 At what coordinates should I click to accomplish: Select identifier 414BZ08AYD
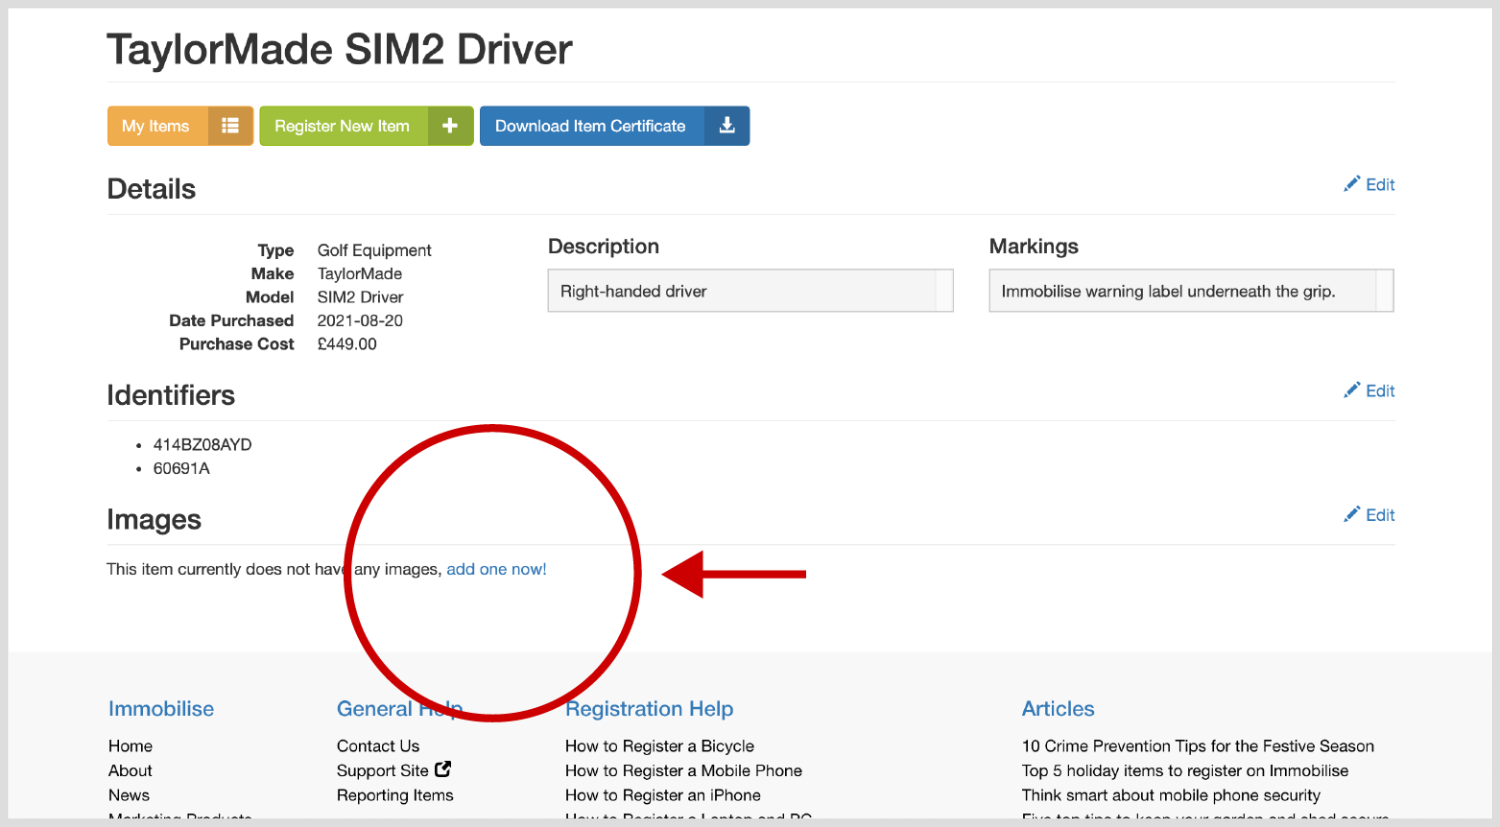tap(202, 444)
